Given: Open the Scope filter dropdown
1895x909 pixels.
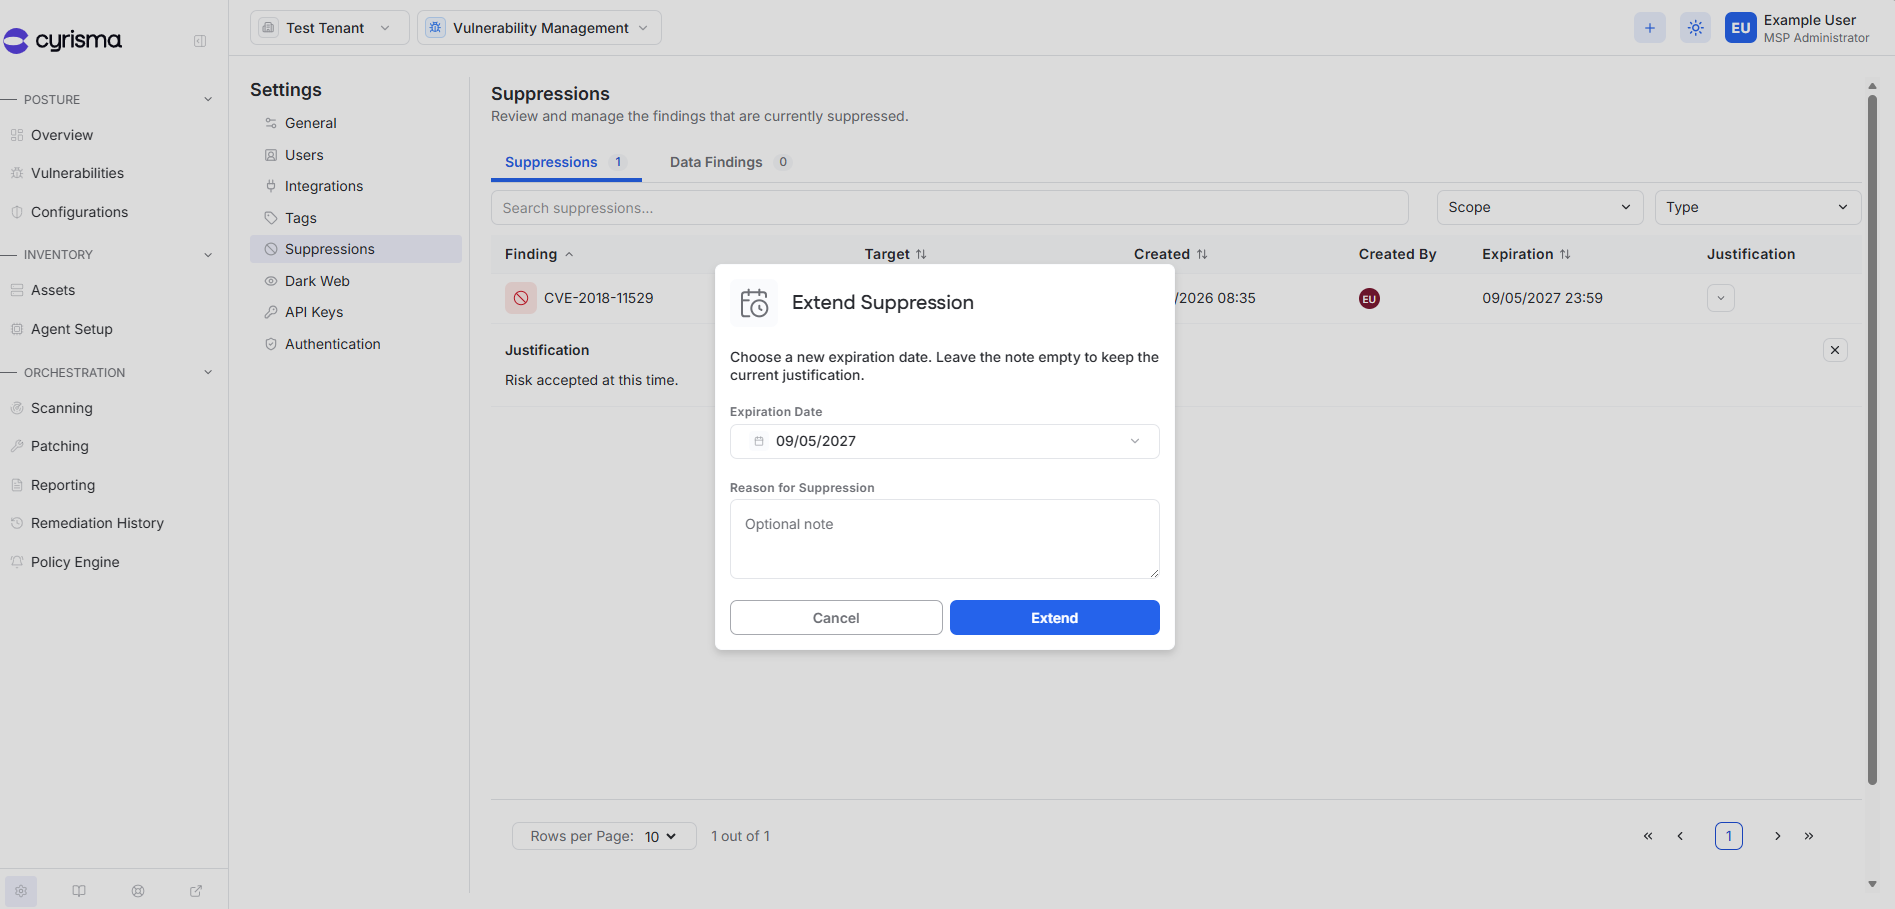Looking at the screenshot, I should (x=1540, y=207).
